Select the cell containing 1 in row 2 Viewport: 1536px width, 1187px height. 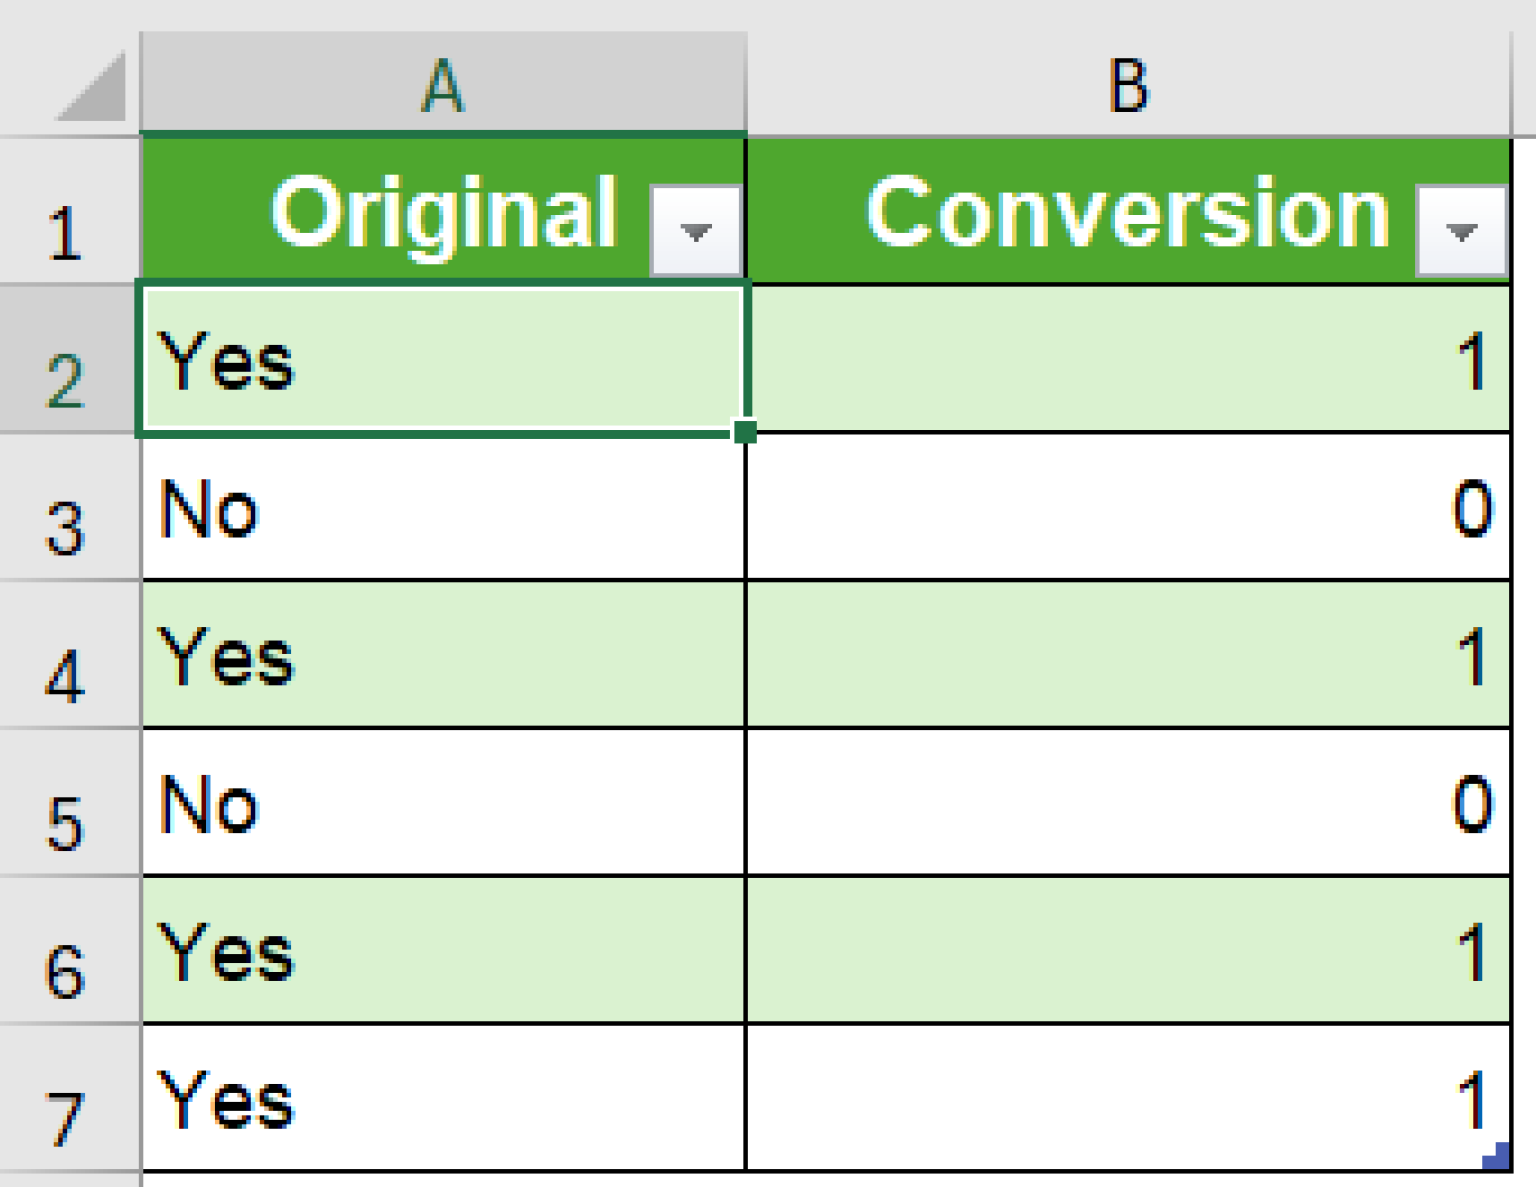click(1125, 360)
